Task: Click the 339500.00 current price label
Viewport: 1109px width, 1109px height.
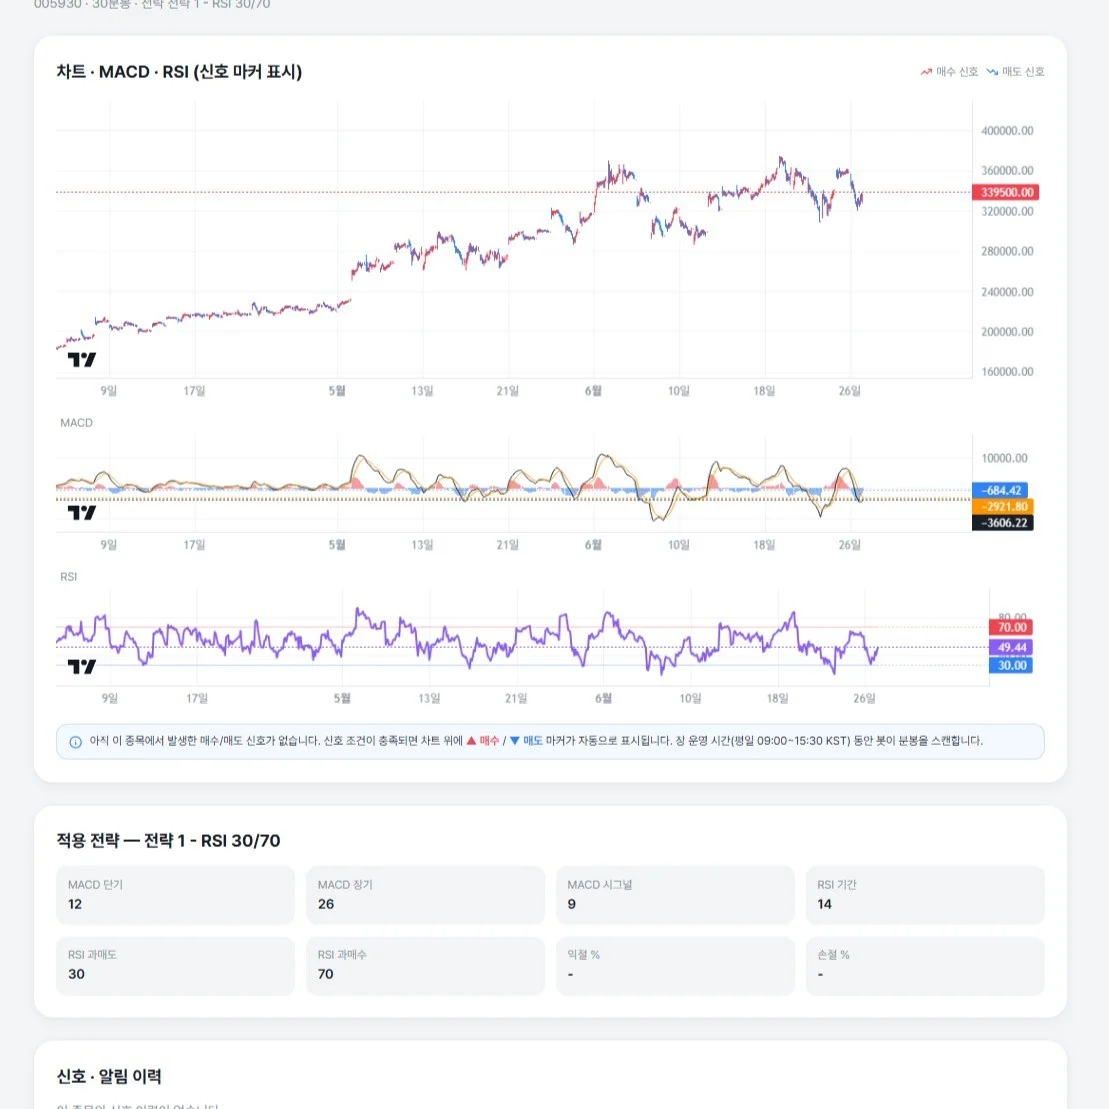Action: pos(1006,192)
